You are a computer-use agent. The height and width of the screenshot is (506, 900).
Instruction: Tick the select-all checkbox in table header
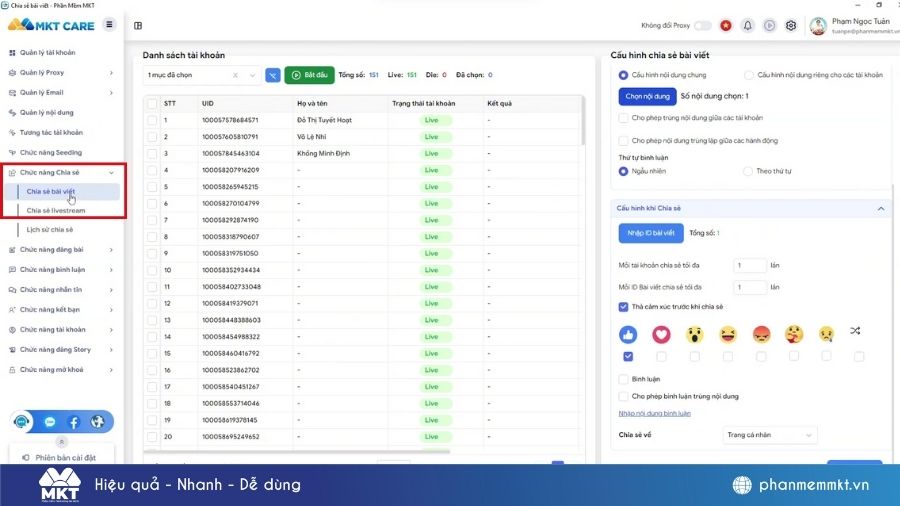pyautogui.click(x=152, y=104)
